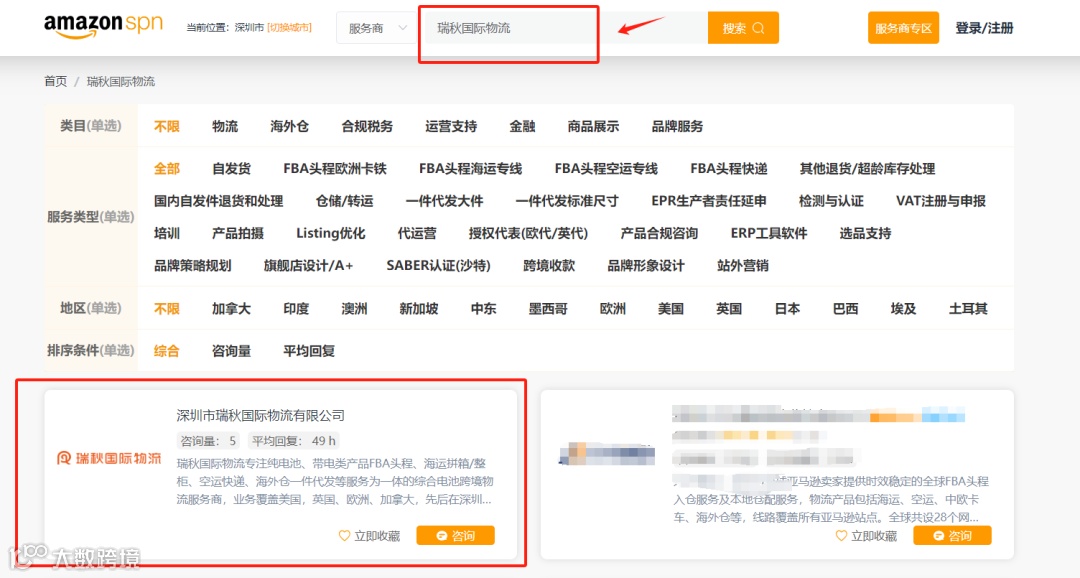Filter by 授权代表(欧代/英代)

(528, 233)
